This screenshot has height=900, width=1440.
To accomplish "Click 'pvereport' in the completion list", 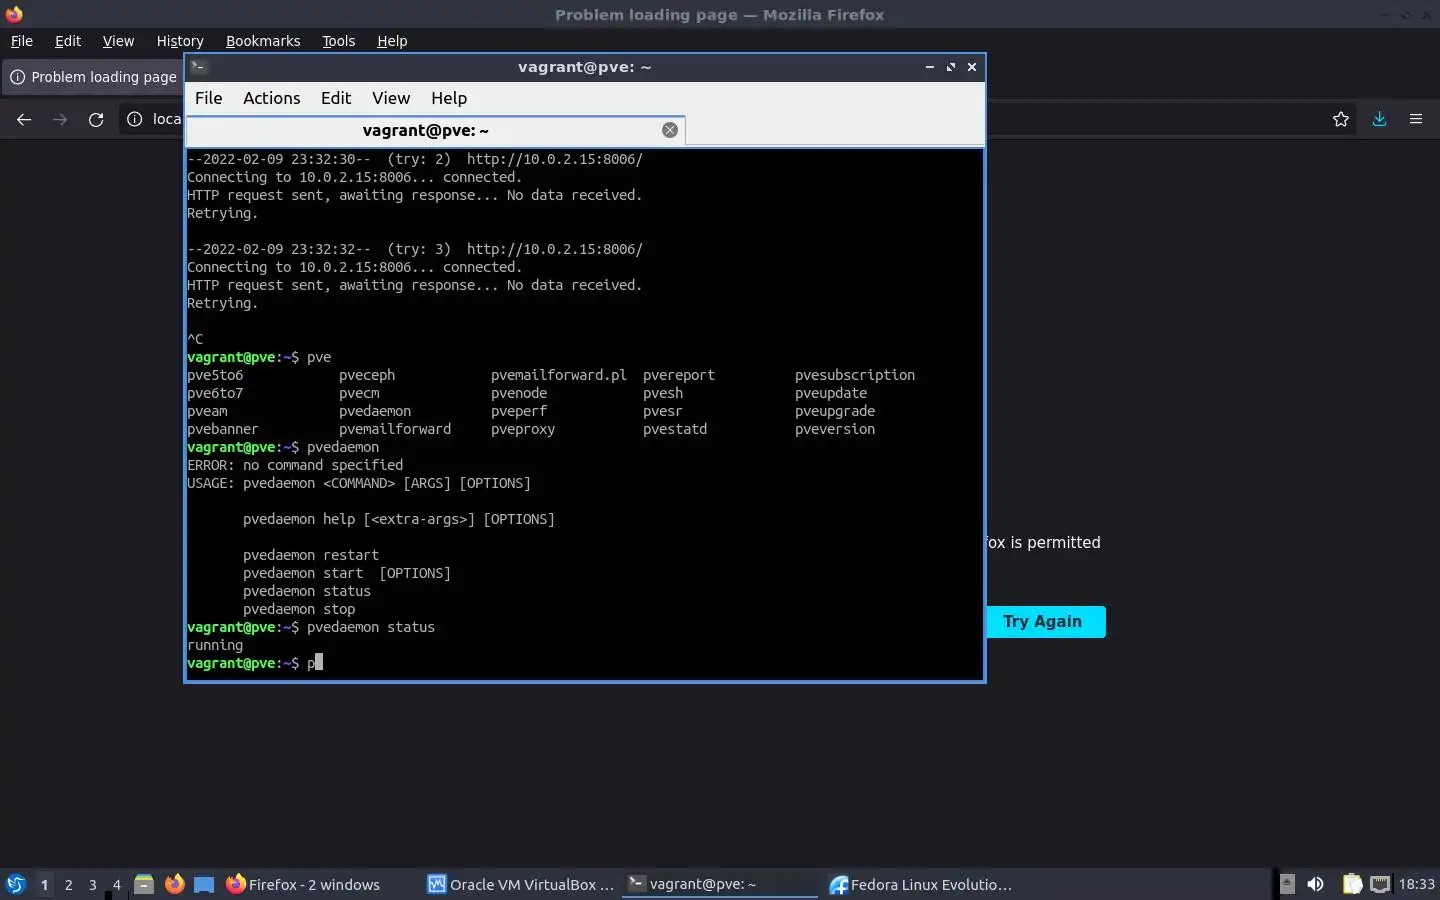I will pyautogui.click(x=679, y=375).
